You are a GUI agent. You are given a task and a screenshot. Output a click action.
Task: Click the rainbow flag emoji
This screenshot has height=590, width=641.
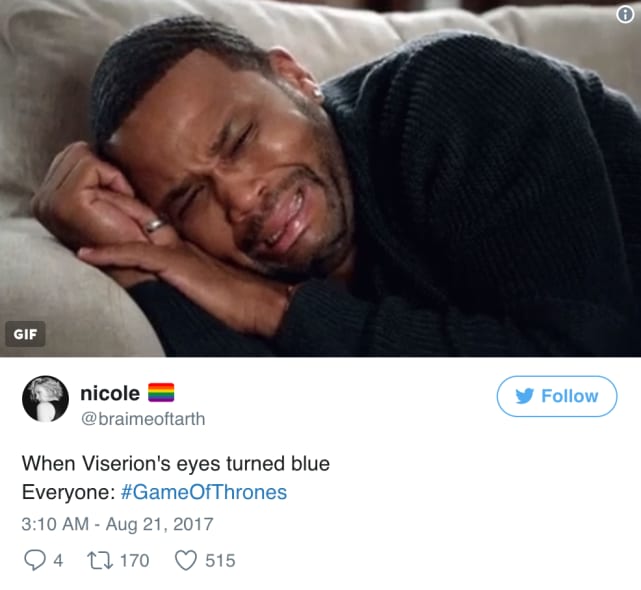pyautogui.click(x=161, y=393)
